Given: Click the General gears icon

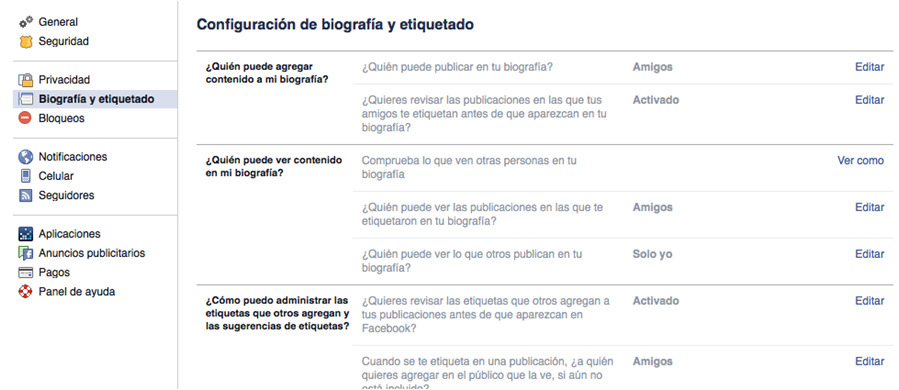Looking at the screenshot, I should coord(26,22).
